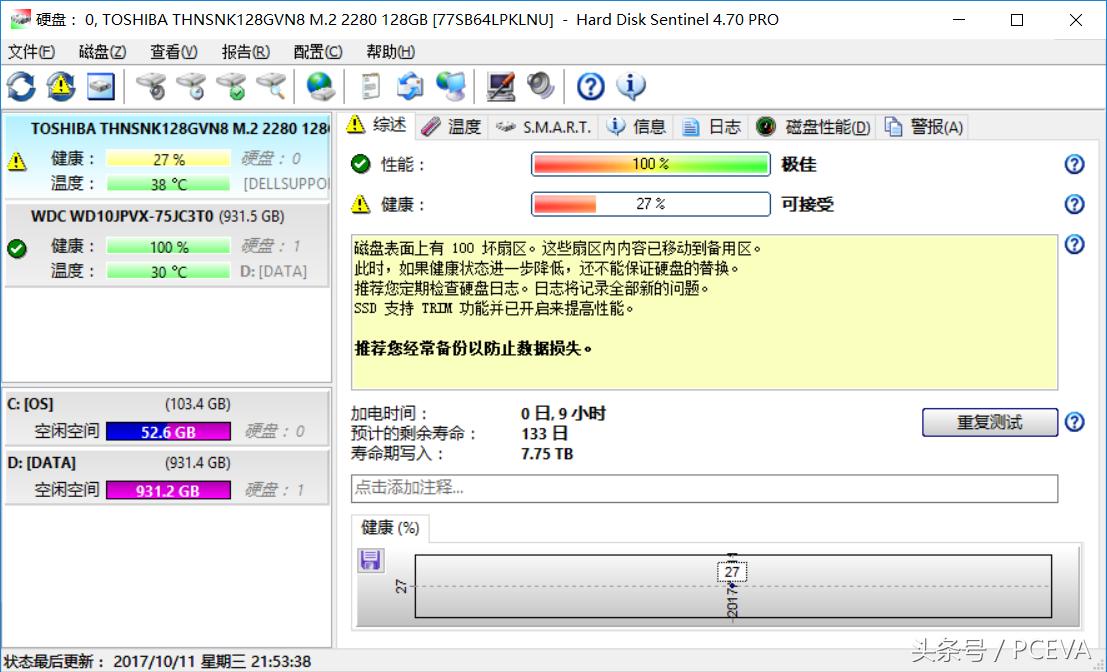Click the speaker sound toolbar icon

pyautogui.click(x=541, y=87)
